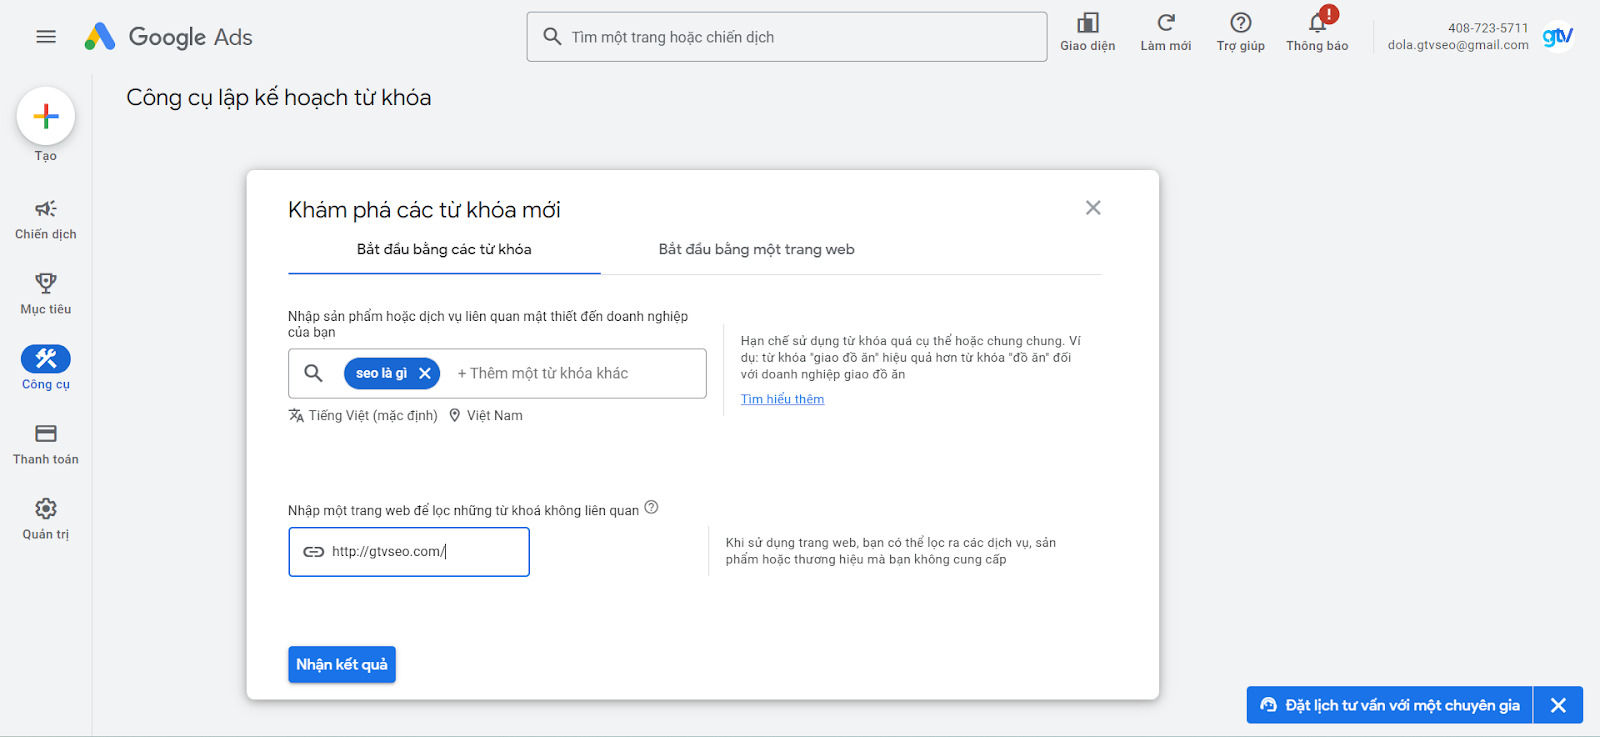The image size is (1600, 737).
Task: Change language Tiếng Việt (mặc định)
Action: (x=363, y=415)
